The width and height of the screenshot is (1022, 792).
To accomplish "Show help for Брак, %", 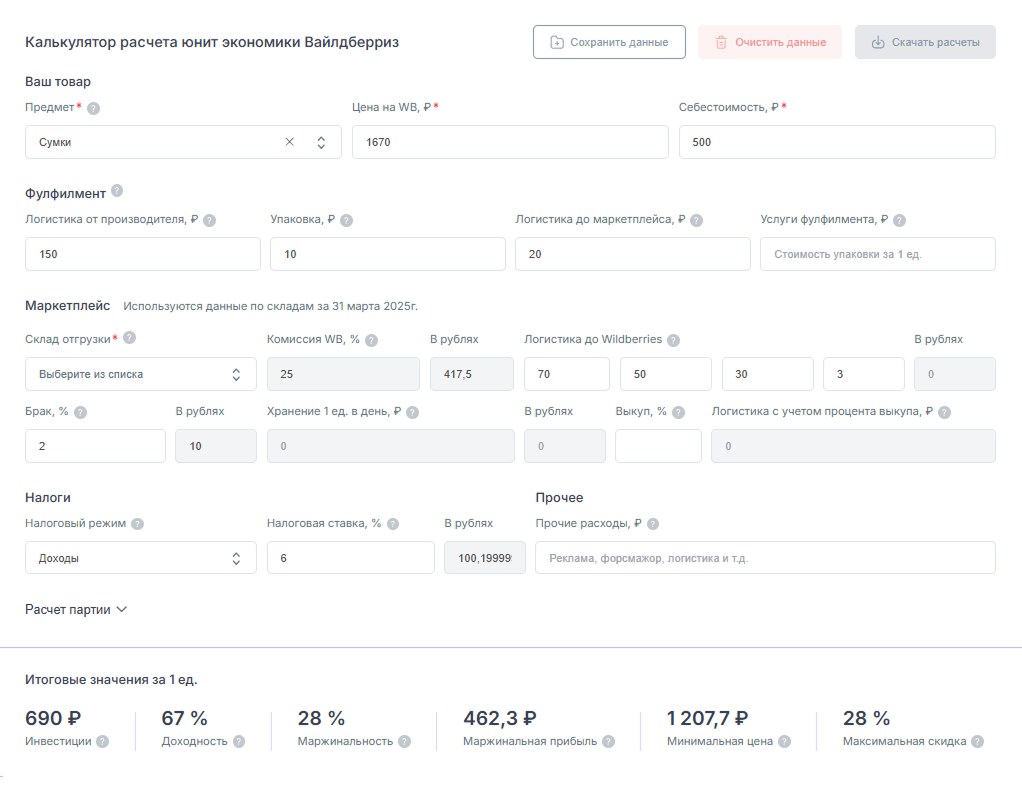I will pos(80,413).
